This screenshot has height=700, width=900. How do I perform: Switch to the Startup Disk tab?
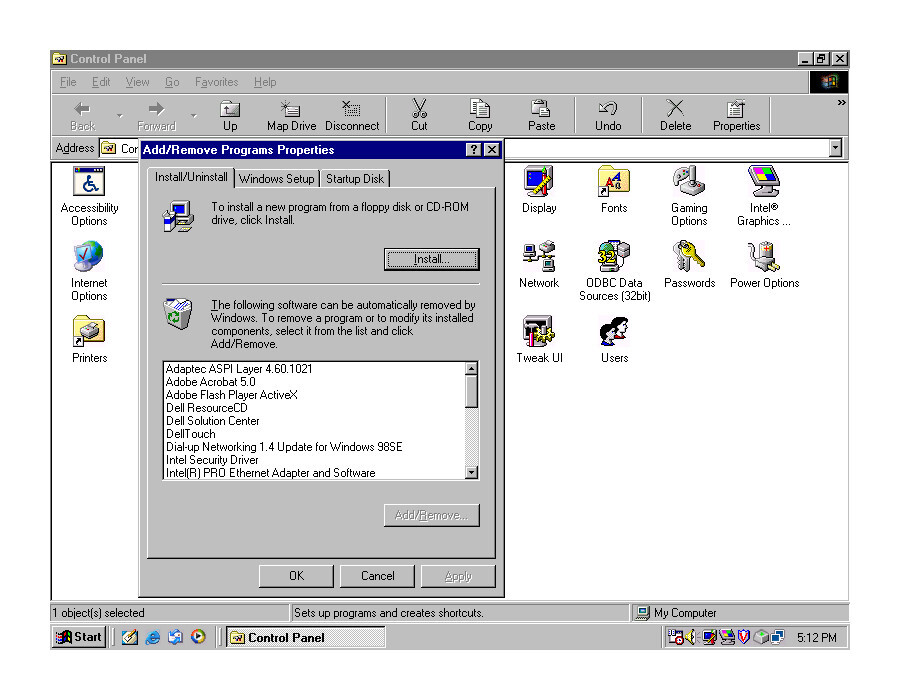coord(355,178)
